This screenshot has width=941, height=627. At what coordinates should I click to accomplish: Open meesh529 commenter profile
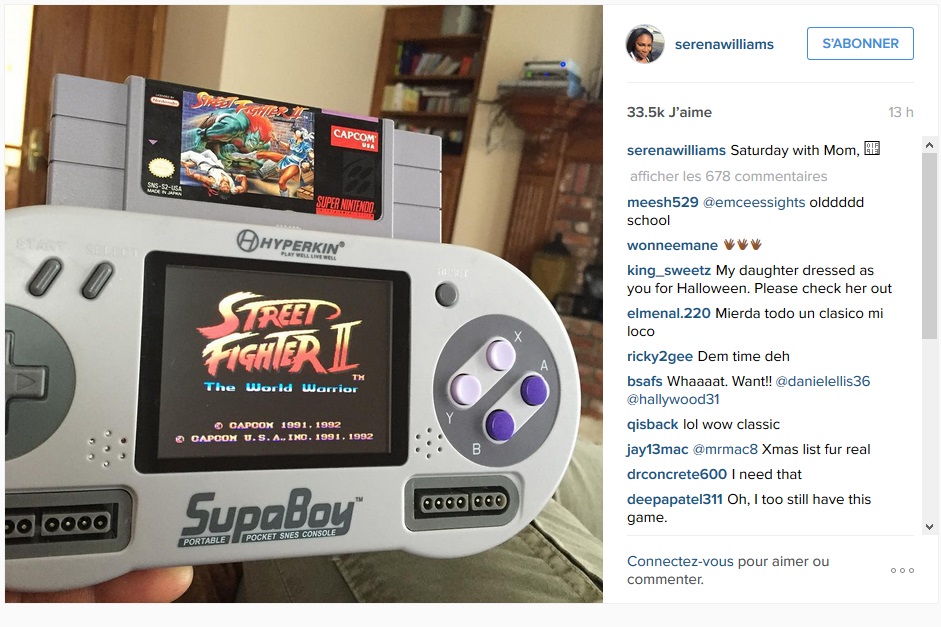[x=663, y=203]
